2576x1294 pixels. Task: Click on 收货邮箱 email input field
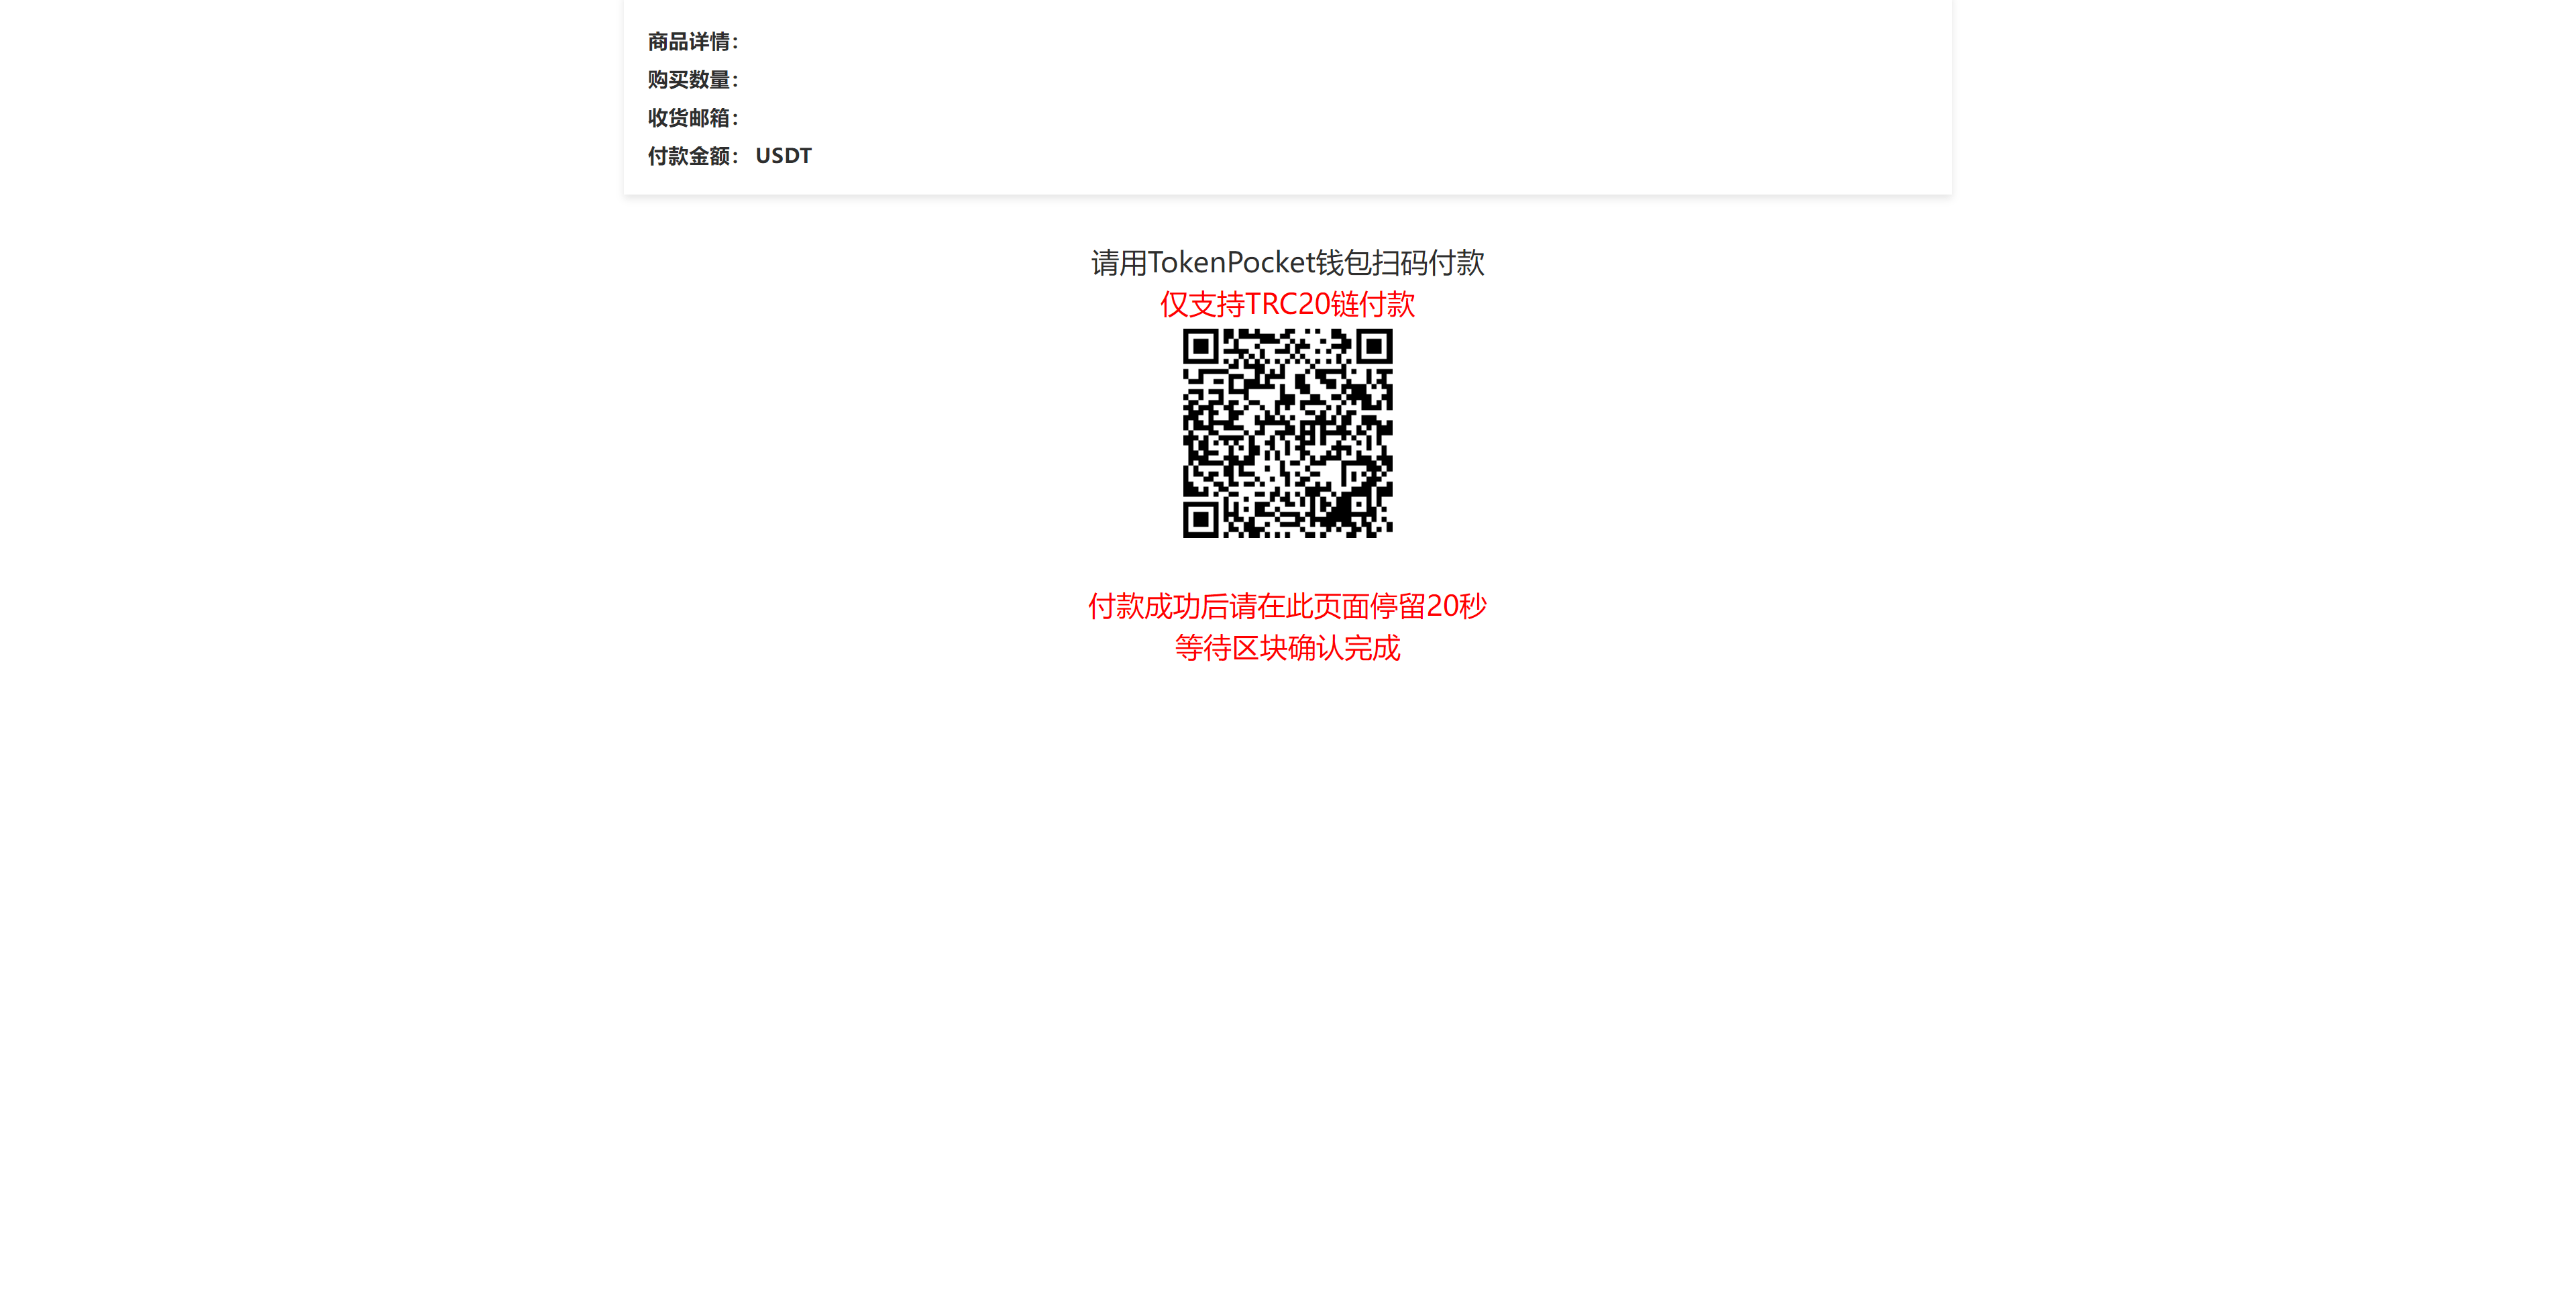click(x=908, y=117)
